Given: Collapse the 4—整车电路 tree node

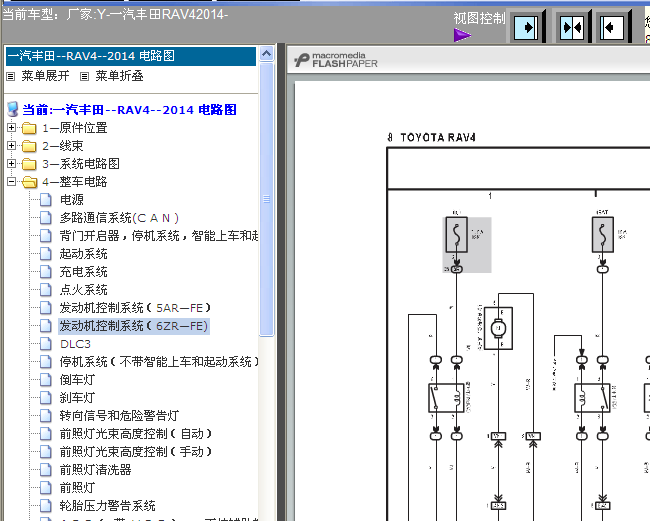Looking at the screenshot, I should (12, 182).
